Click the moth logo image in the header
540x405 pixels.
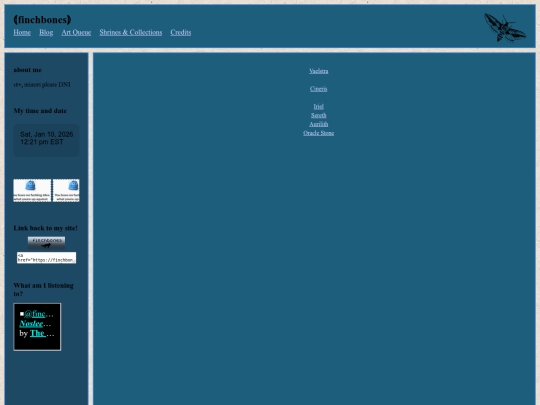(505, 27)
